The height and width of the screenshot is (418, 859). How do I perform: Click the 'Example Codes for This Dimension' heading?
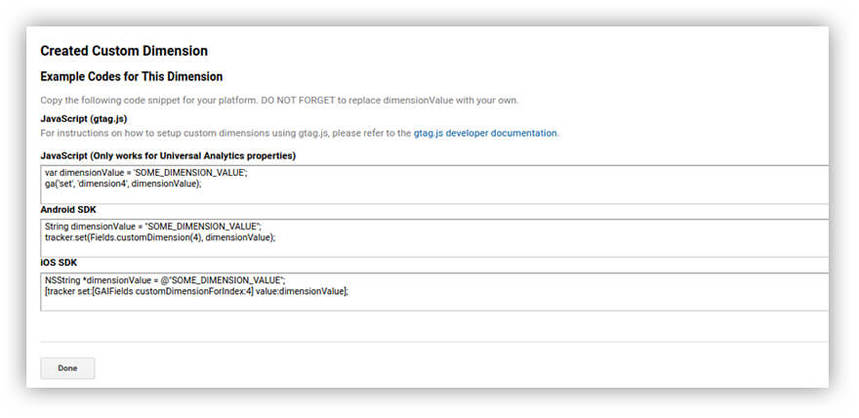(x=131, y=76)
